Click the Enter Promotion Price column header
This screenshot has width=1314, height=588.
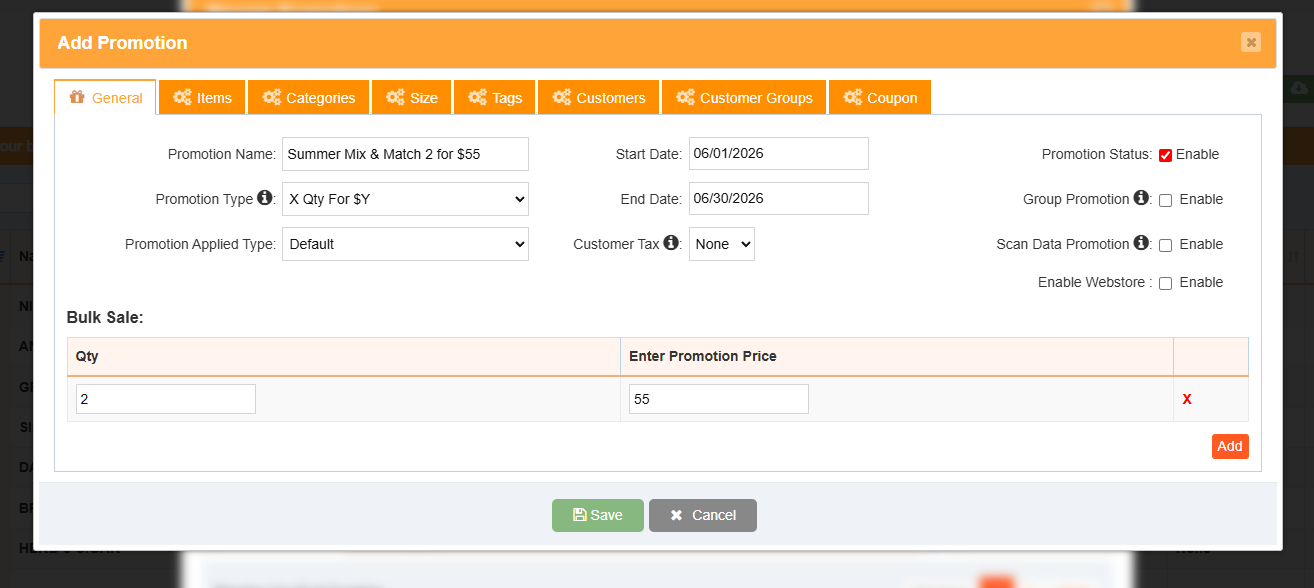[x=897, y=356]
